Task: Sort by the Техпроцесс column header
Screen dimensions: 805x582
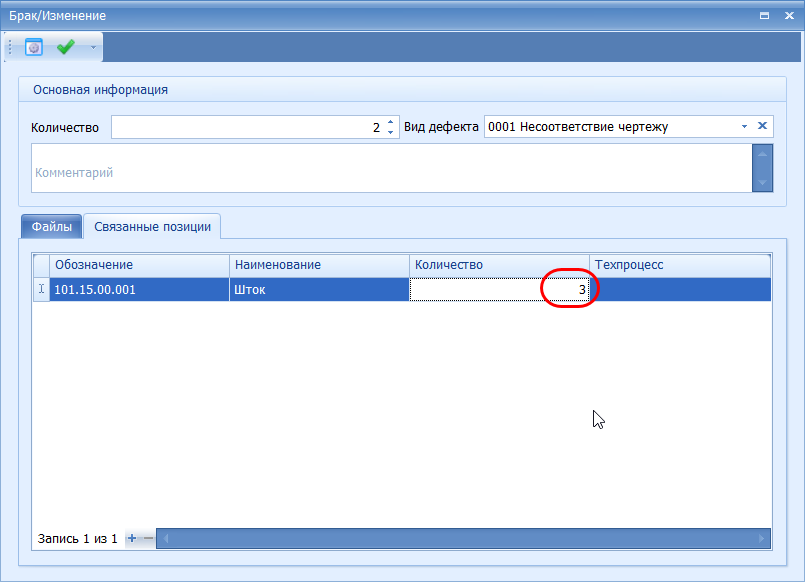Action: [x=679, y=264]
